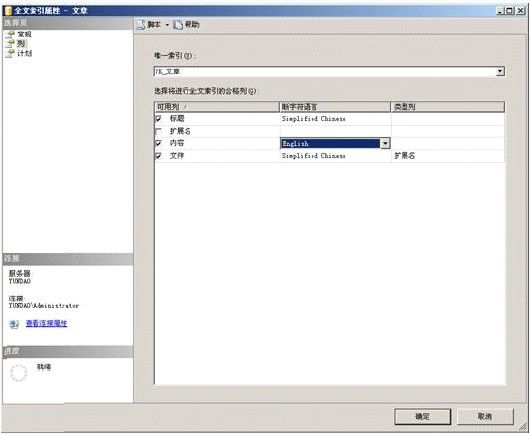530x434 pixels.
Task: Click the 确定 (OK) button
Action: click(x=423, y=416)
